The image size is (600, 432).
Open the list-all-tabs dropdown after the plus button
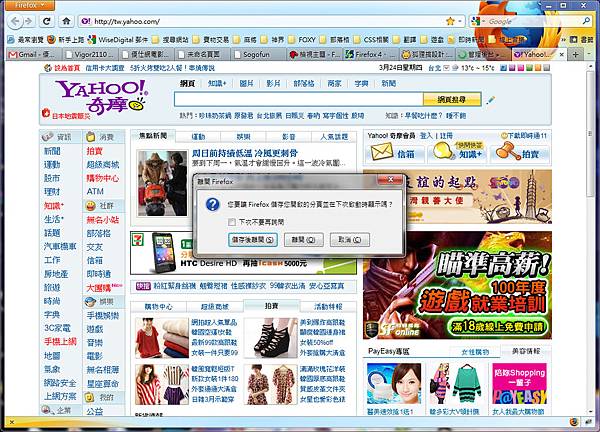(x=589, y=54)
